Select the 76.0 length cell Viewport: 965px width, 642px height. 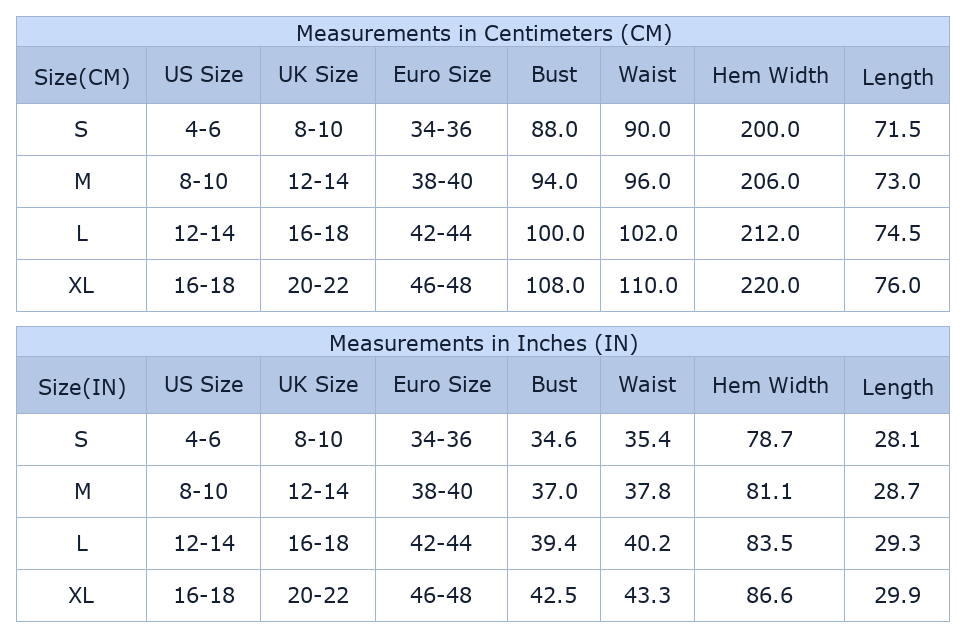coord(897,286)
